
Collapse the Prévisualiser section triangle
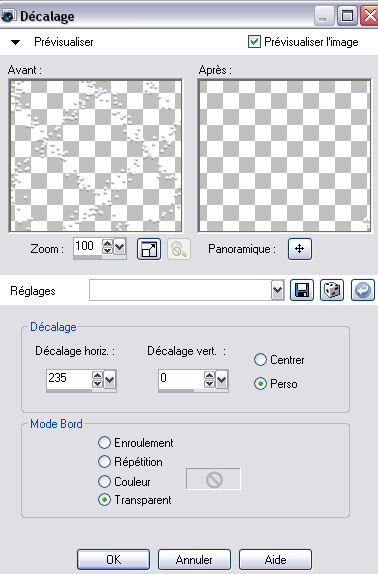(x=15, y=42)
